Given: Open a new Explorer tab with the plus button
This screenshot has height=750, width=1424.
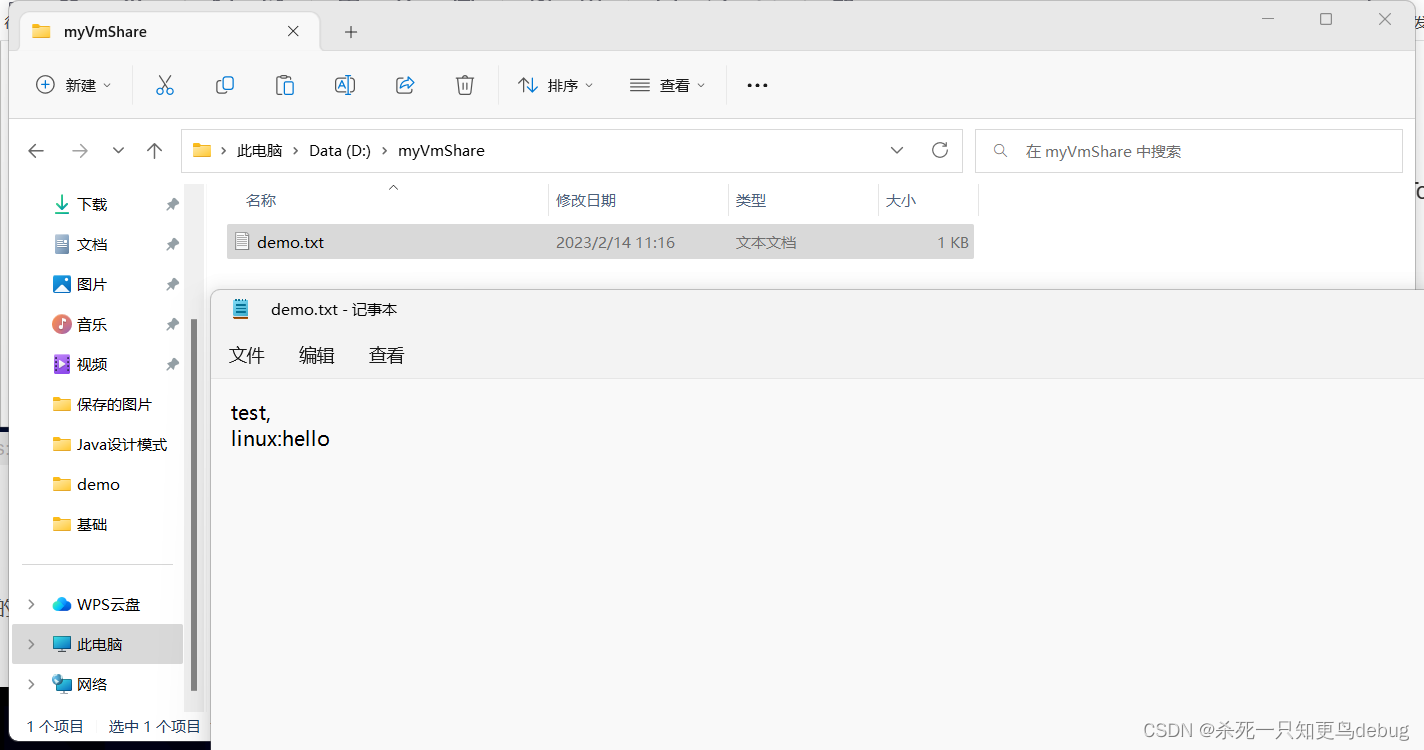Looking at the screenshot, I should click(x=350, y=32).
